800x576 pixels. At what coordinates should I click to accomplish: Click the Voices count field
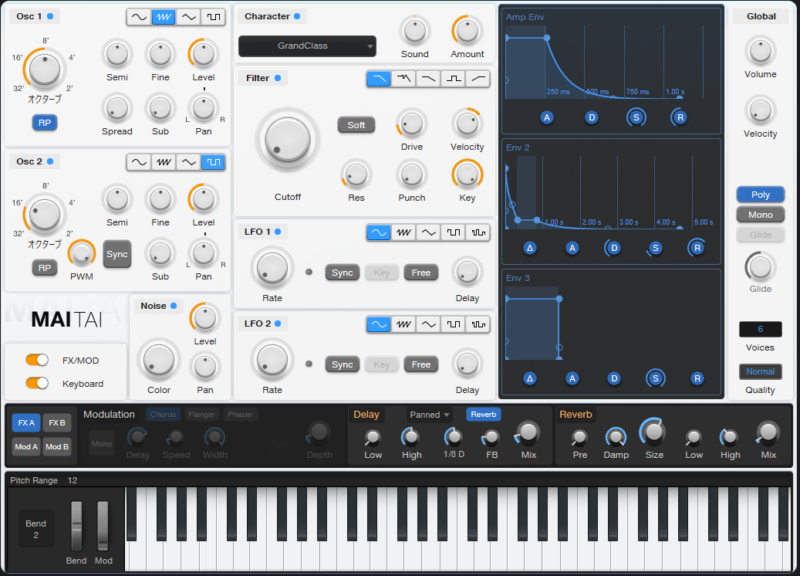point(760,329)
